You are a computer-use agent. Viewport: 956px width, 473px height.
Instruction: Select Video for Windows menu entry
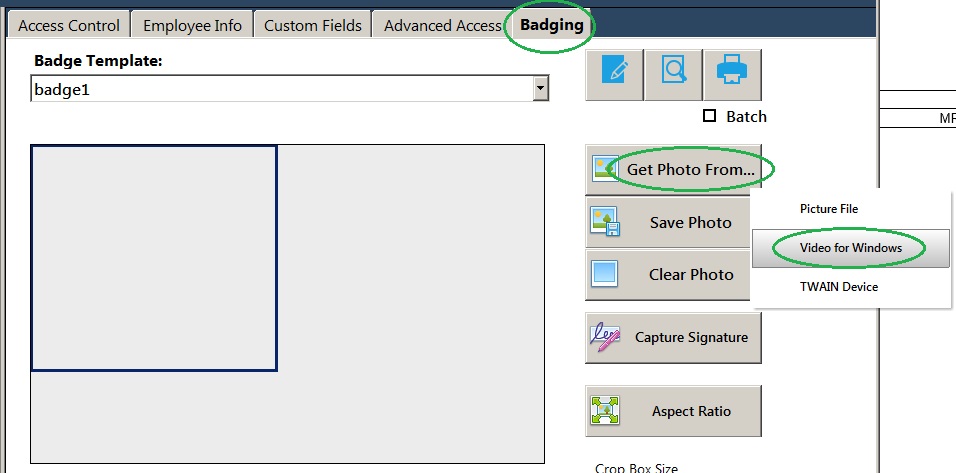tap(851, 248)
